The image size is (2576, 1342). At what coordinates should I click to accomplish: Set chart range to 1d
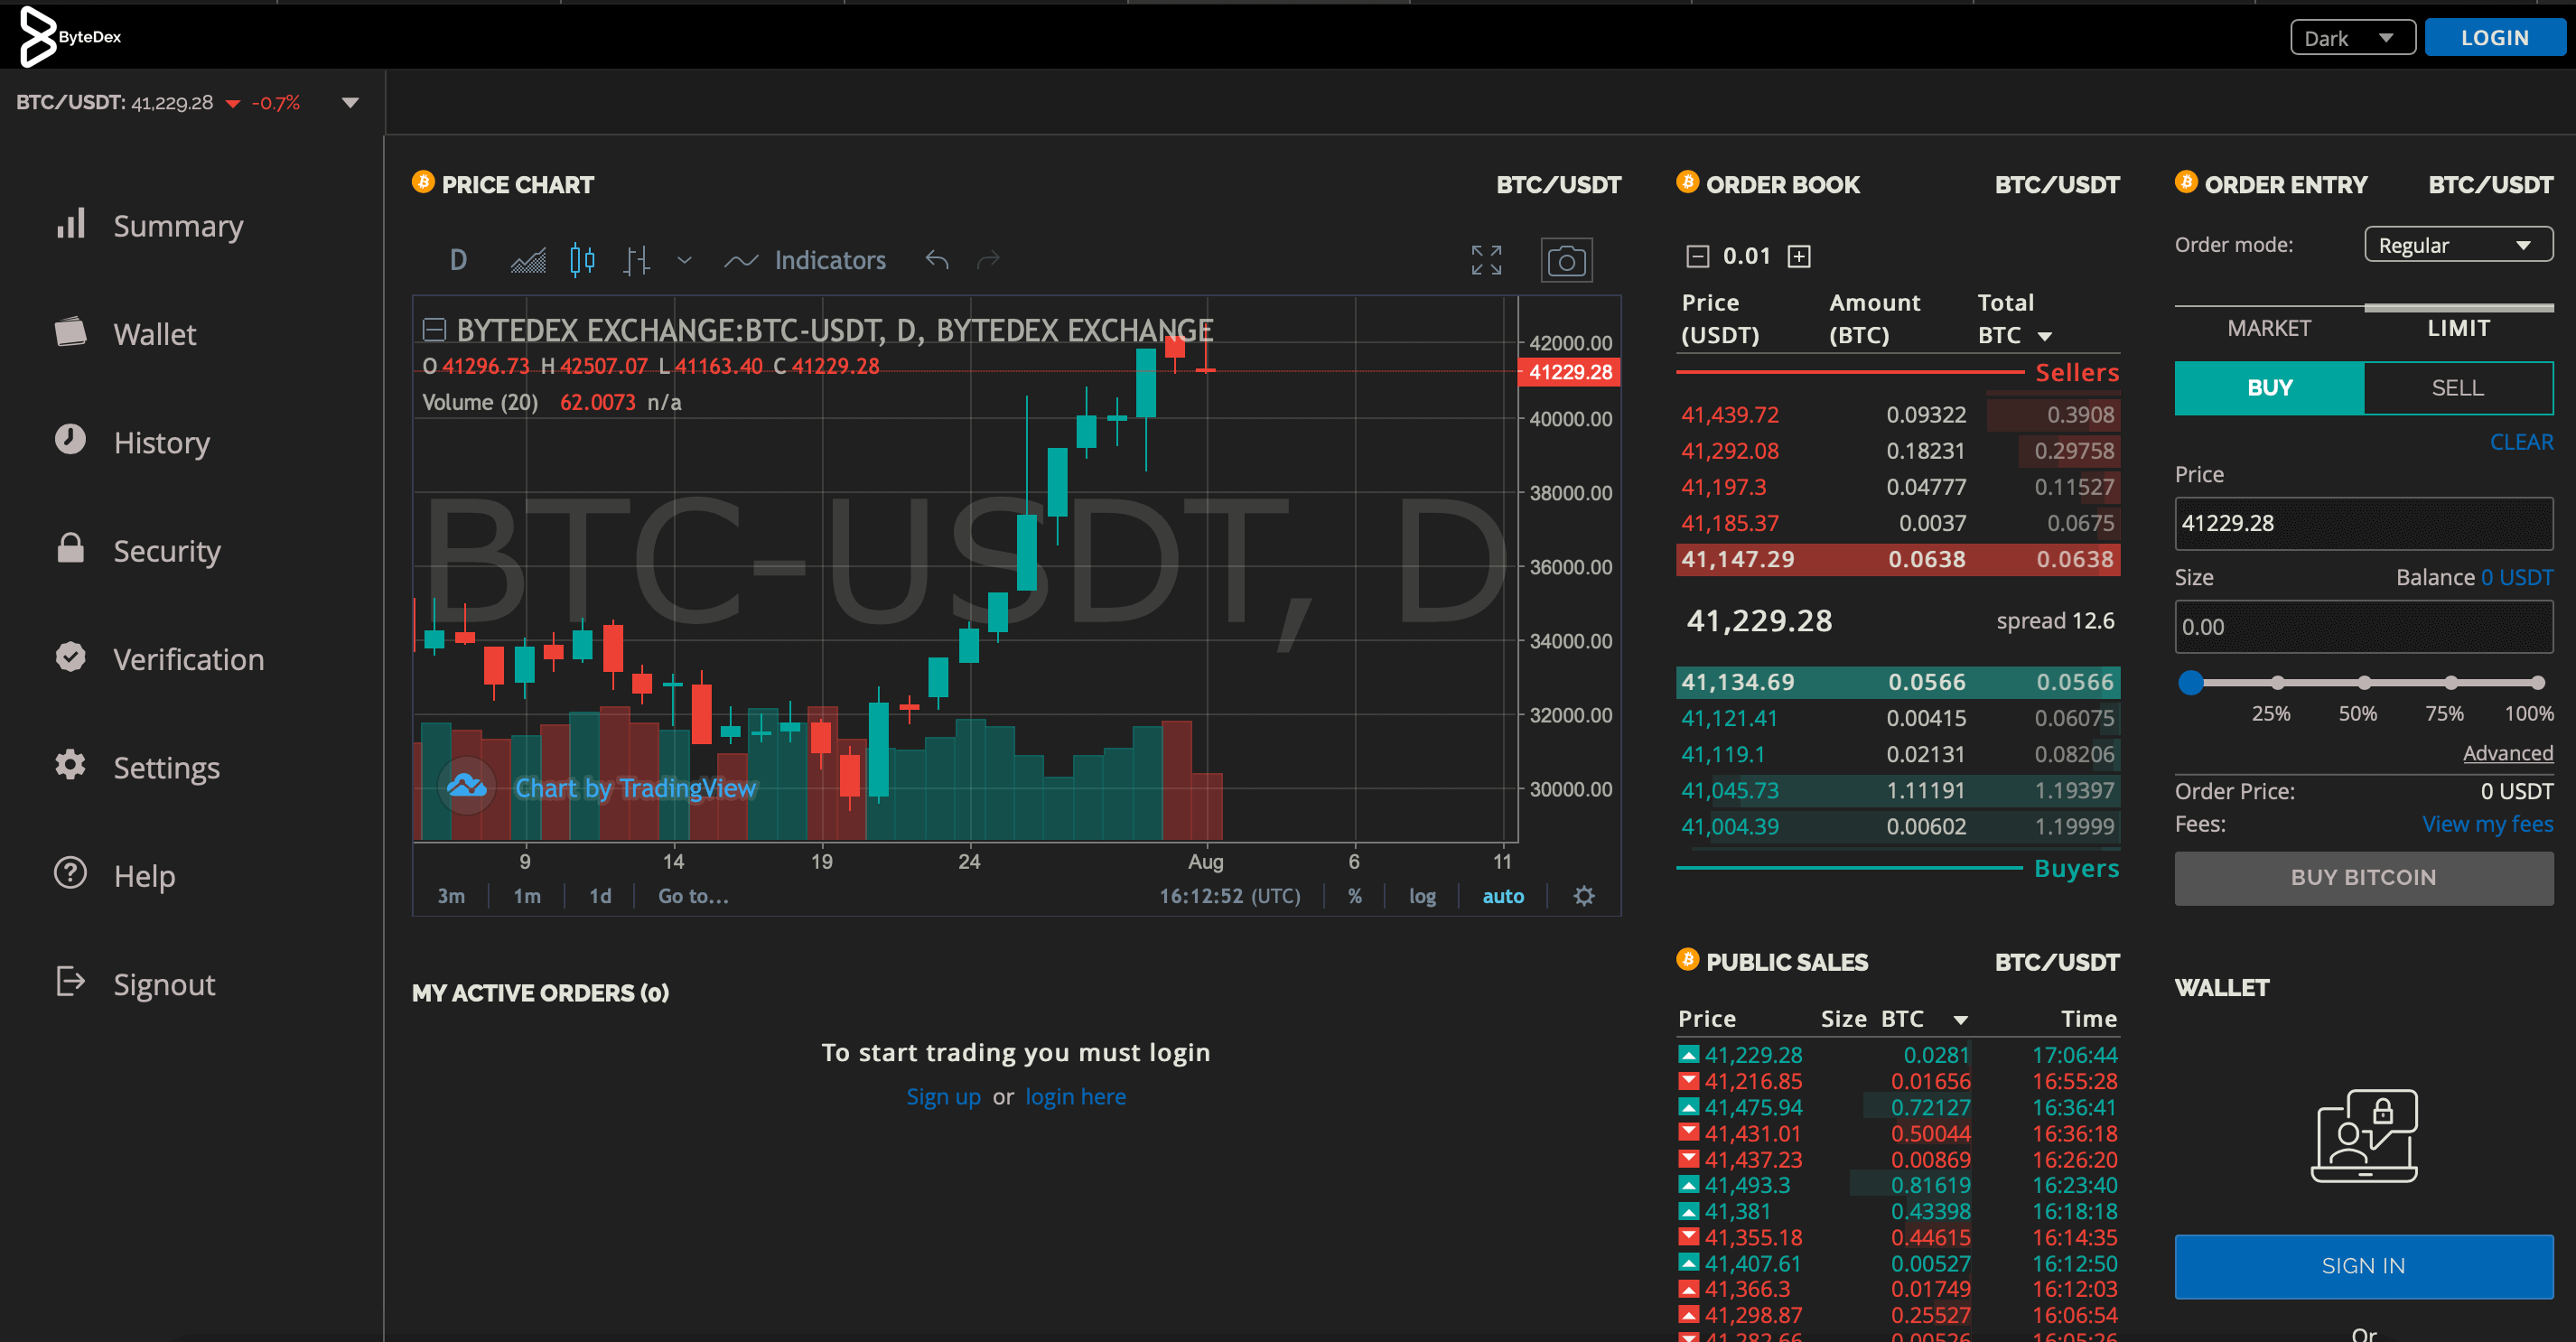point(600,896)
